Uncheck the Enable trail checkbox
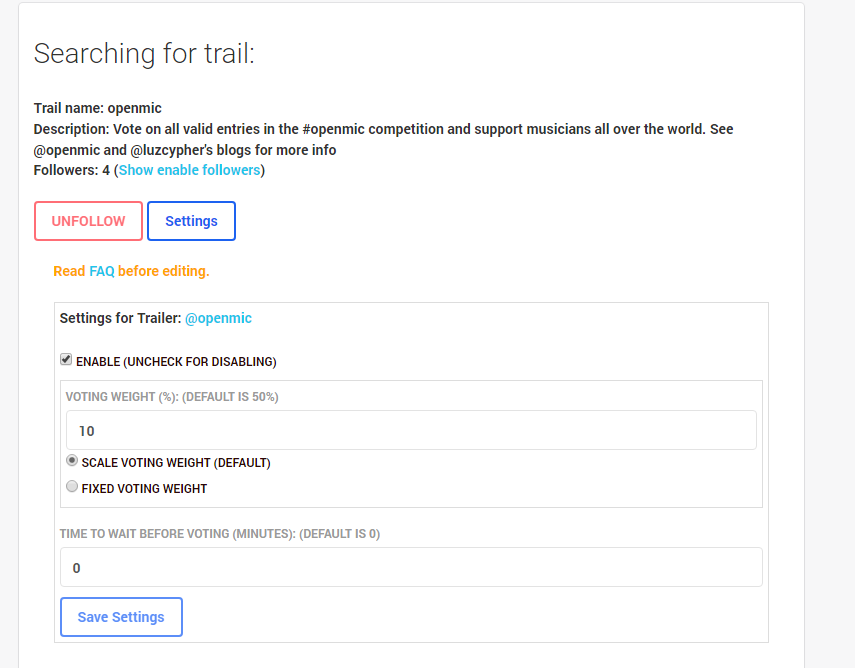Image resolution: width=855 pixels, height=668 pixels. tap(66, 359)
